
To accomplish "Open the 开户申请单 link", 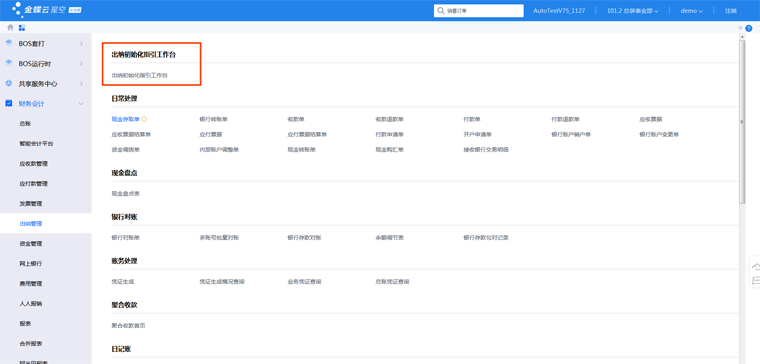I will (477, 135).
